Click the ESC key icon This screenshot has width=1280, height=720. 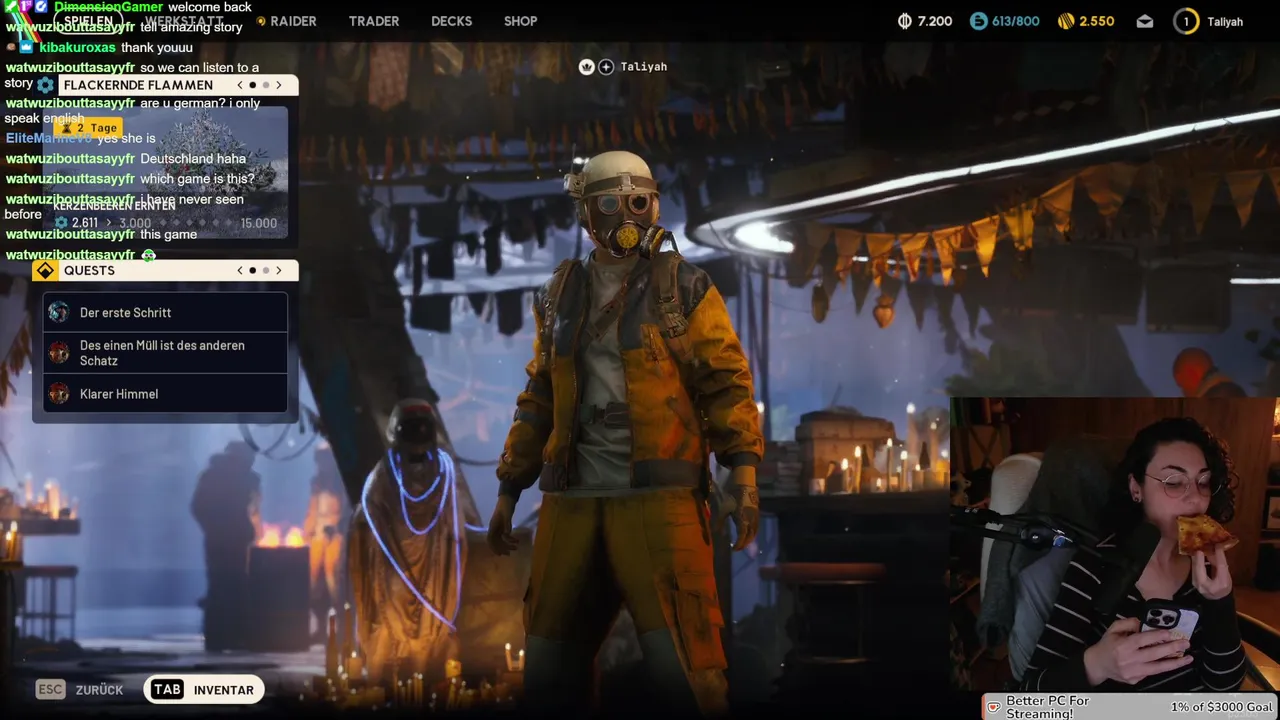click(x=50, y=689)
